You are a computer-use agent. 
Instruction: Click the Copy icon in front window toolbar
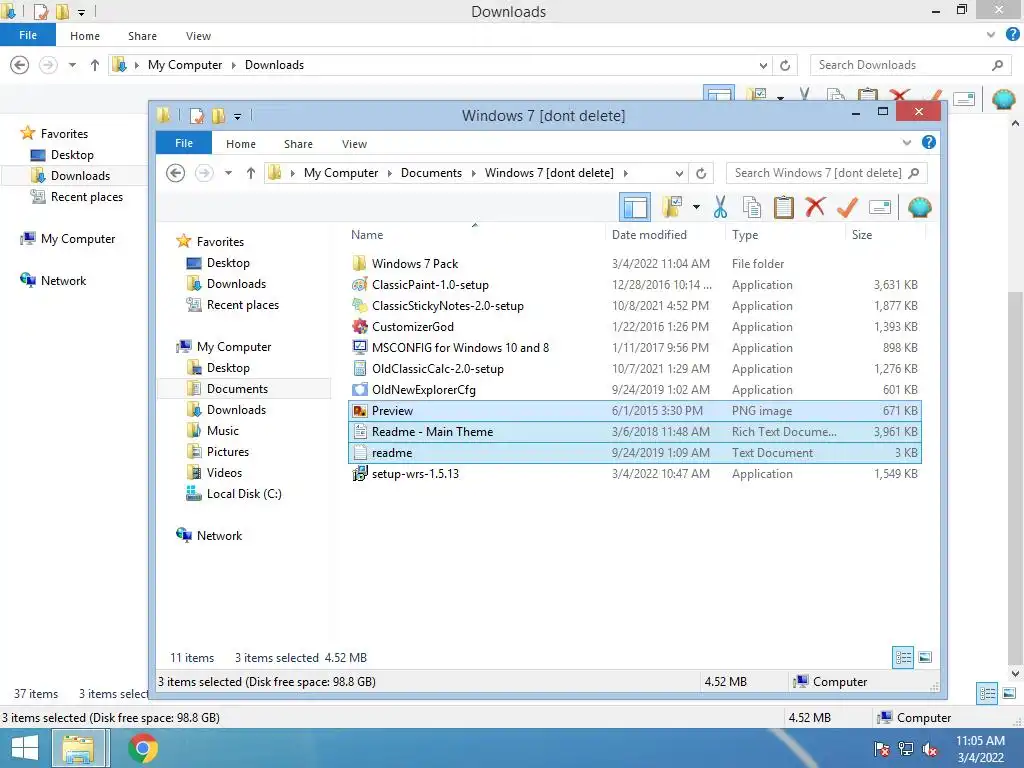click(752, 207)
